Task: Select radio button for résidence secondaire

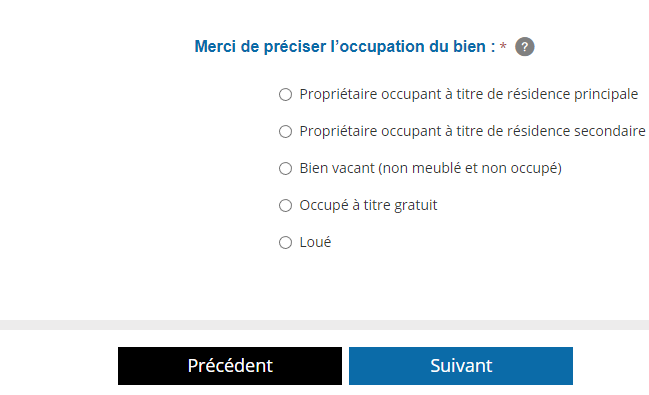Action: (285, 132)
